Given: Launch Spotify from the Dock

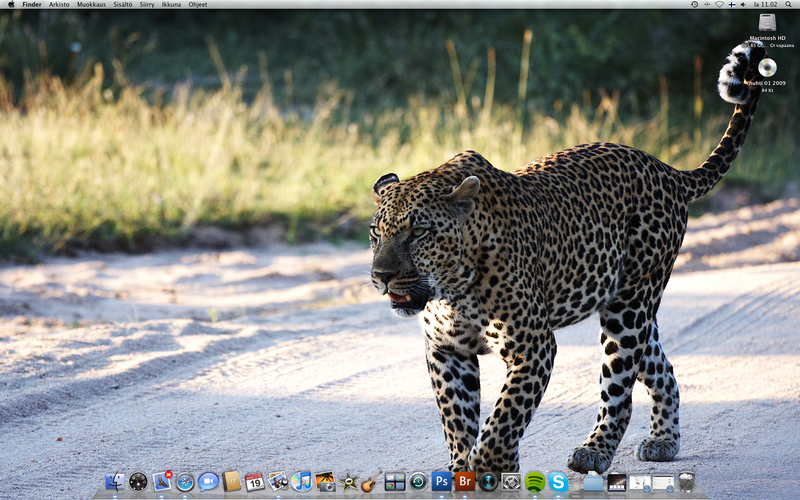Looking at the screenshot, I should click(535, 482).
